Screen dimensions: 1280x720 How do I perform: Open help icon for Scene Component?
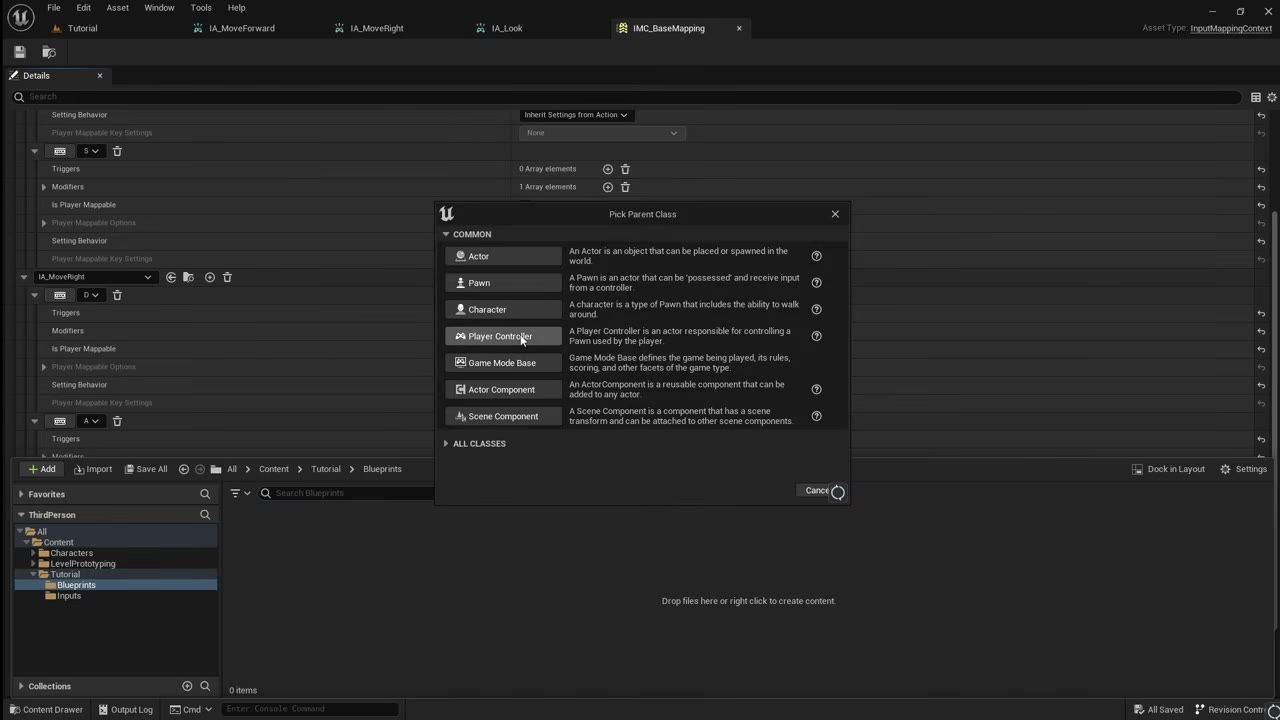[x=816, y=416]
